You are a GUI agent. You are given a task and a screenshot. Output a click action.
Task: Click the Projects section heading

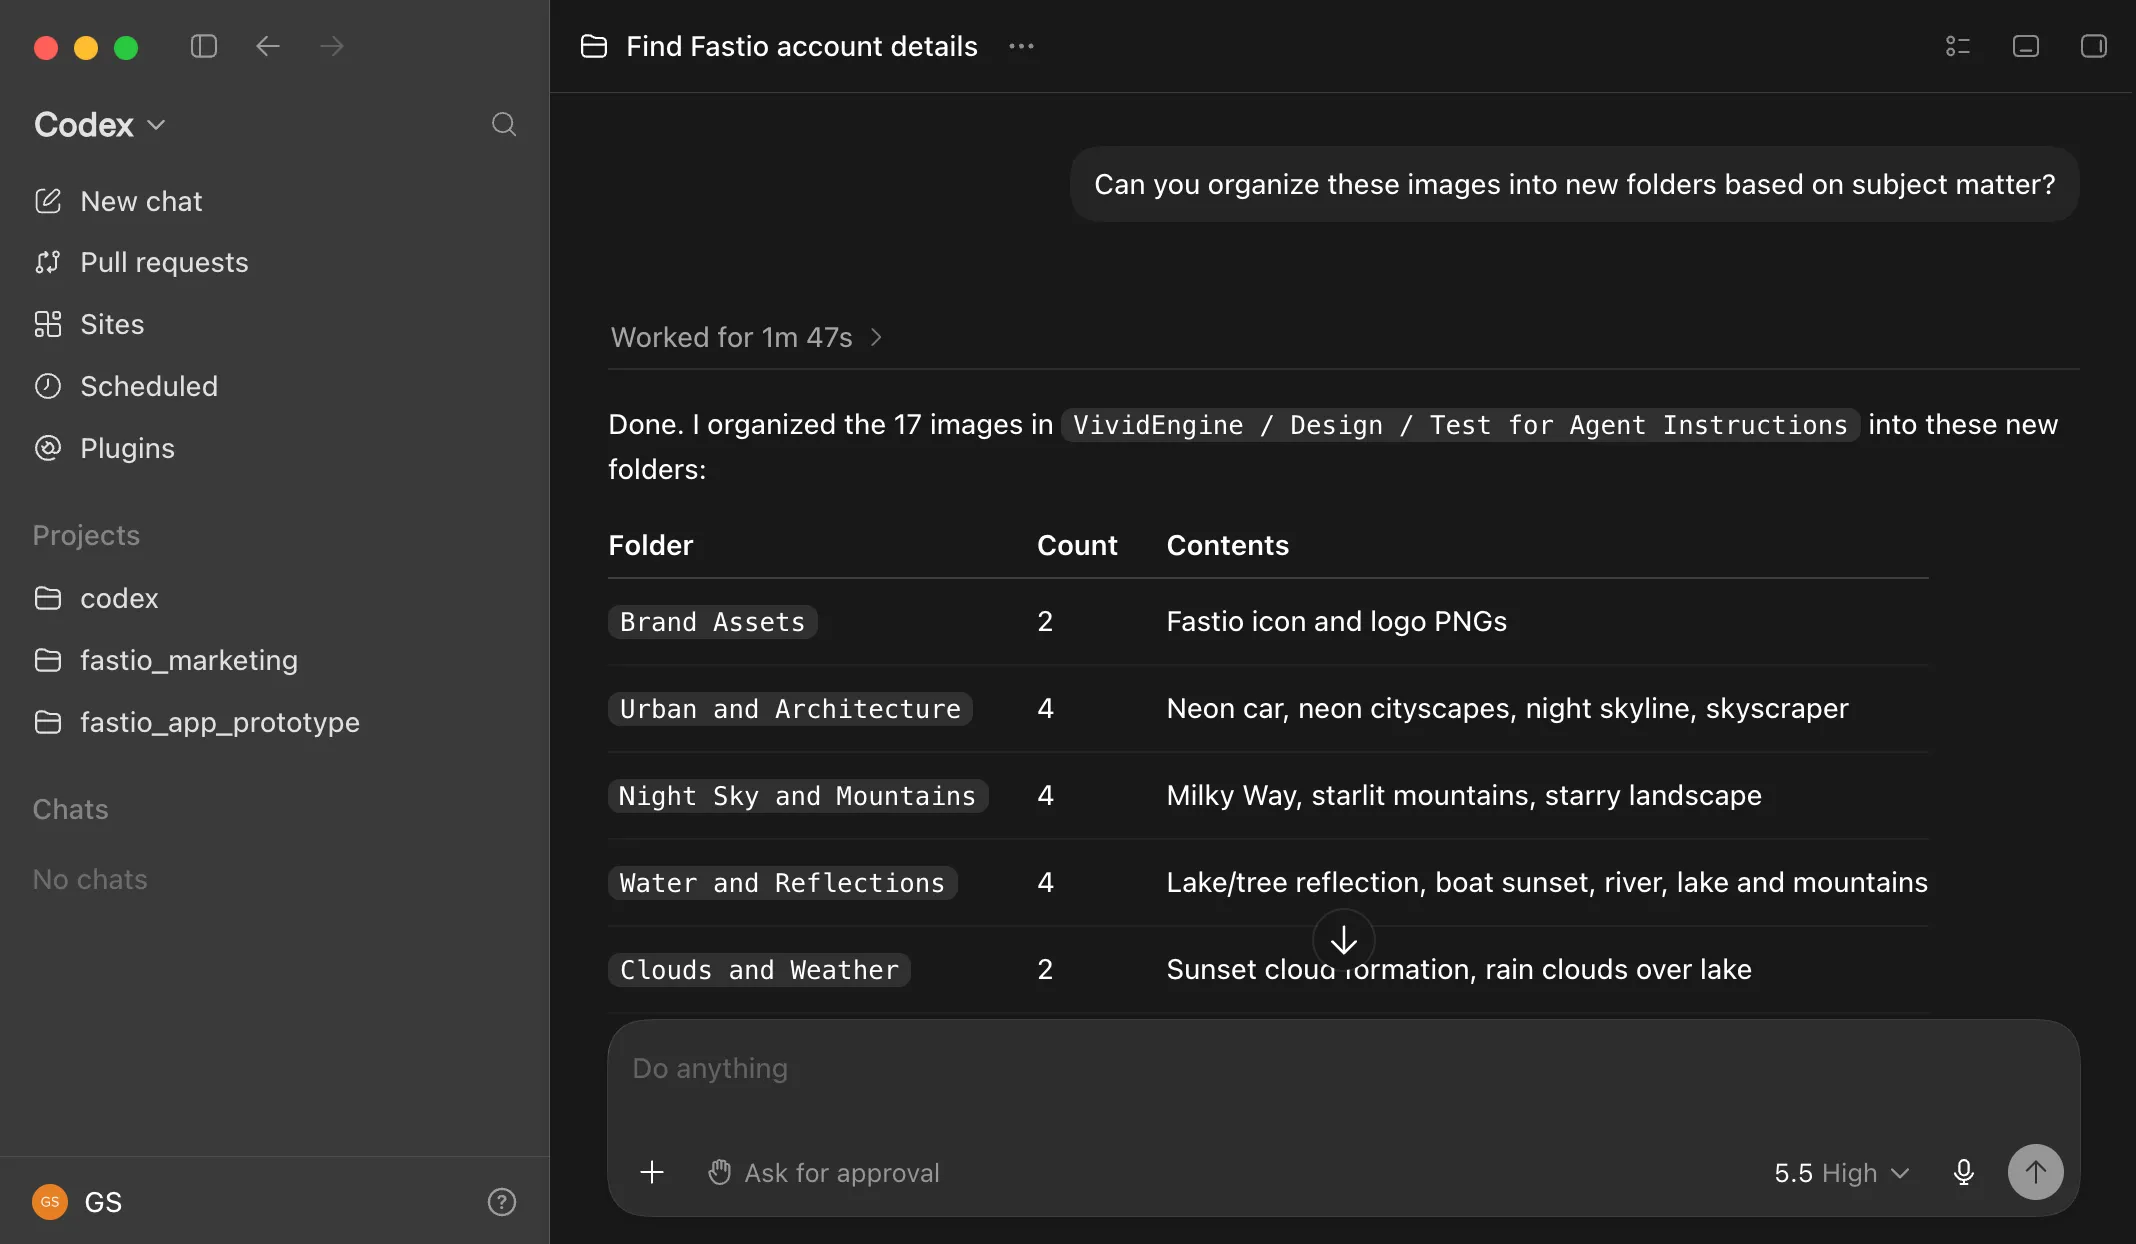pos(86,535)
